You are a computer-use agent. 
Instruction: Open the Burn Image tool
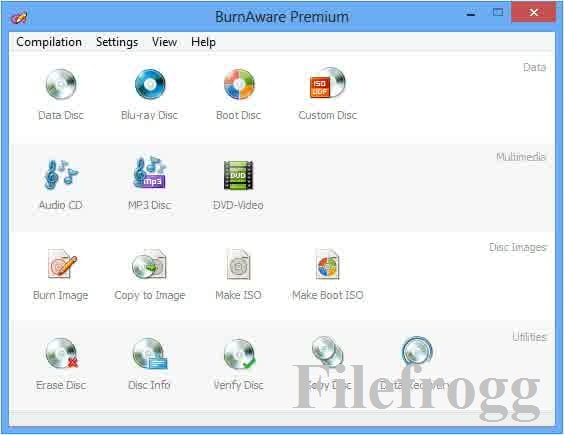click(x=61, y=275)
